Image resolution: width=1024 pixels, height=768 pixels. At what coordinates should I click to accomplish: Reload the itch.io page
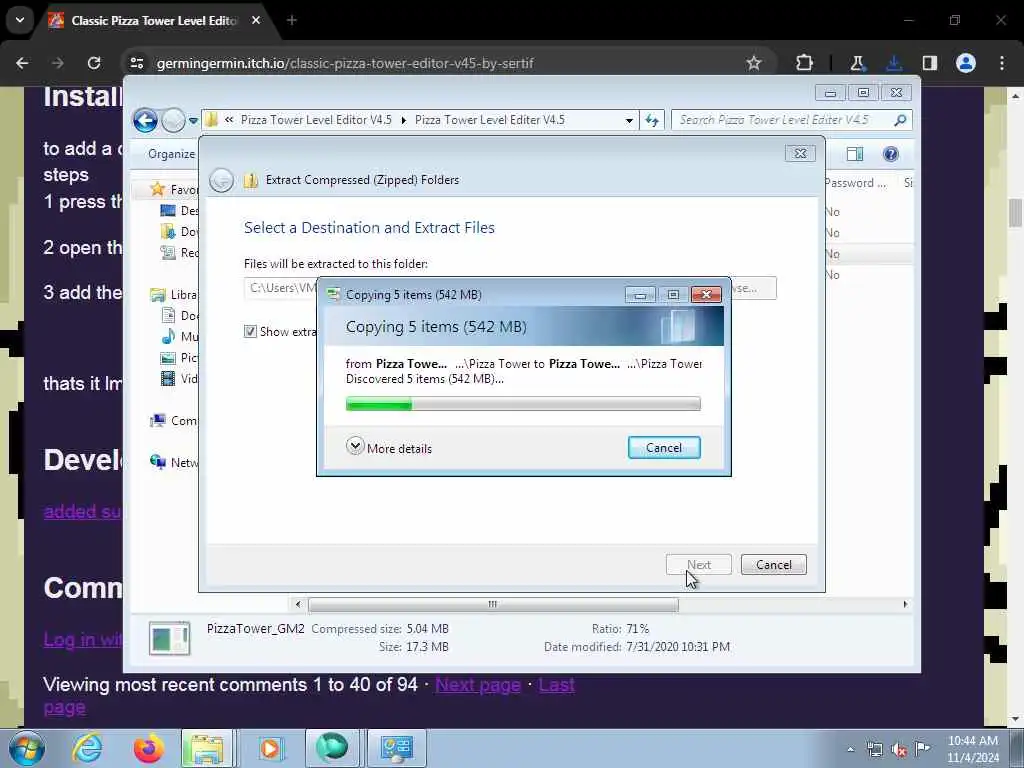(x=94, y=63)
